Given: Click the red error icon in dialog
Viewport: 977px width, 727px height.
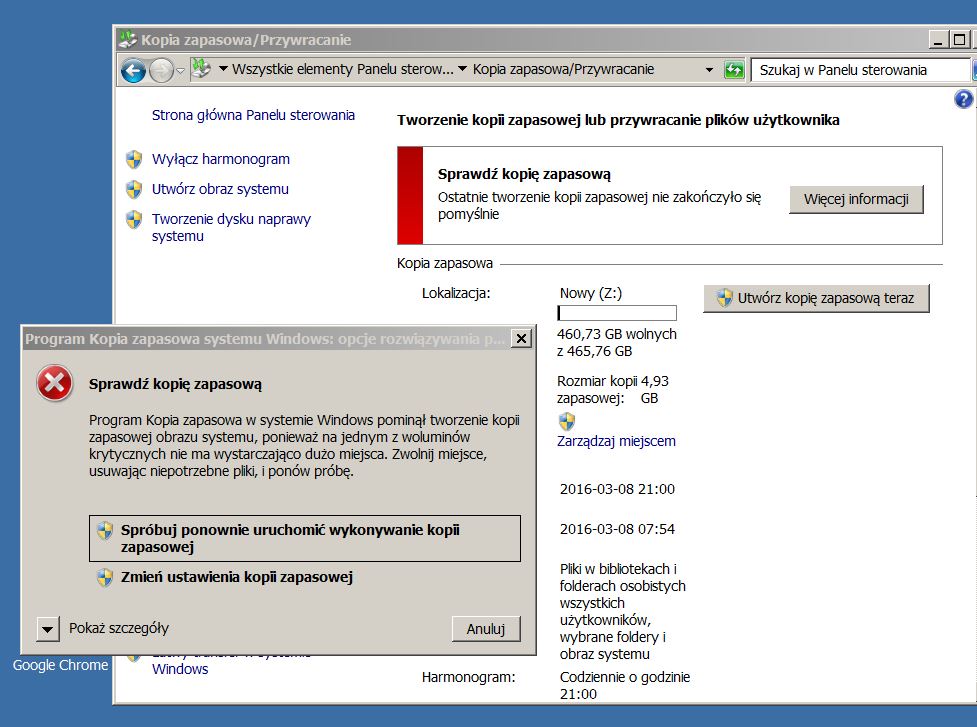Looking at the screenshot, I should (55, 383).
